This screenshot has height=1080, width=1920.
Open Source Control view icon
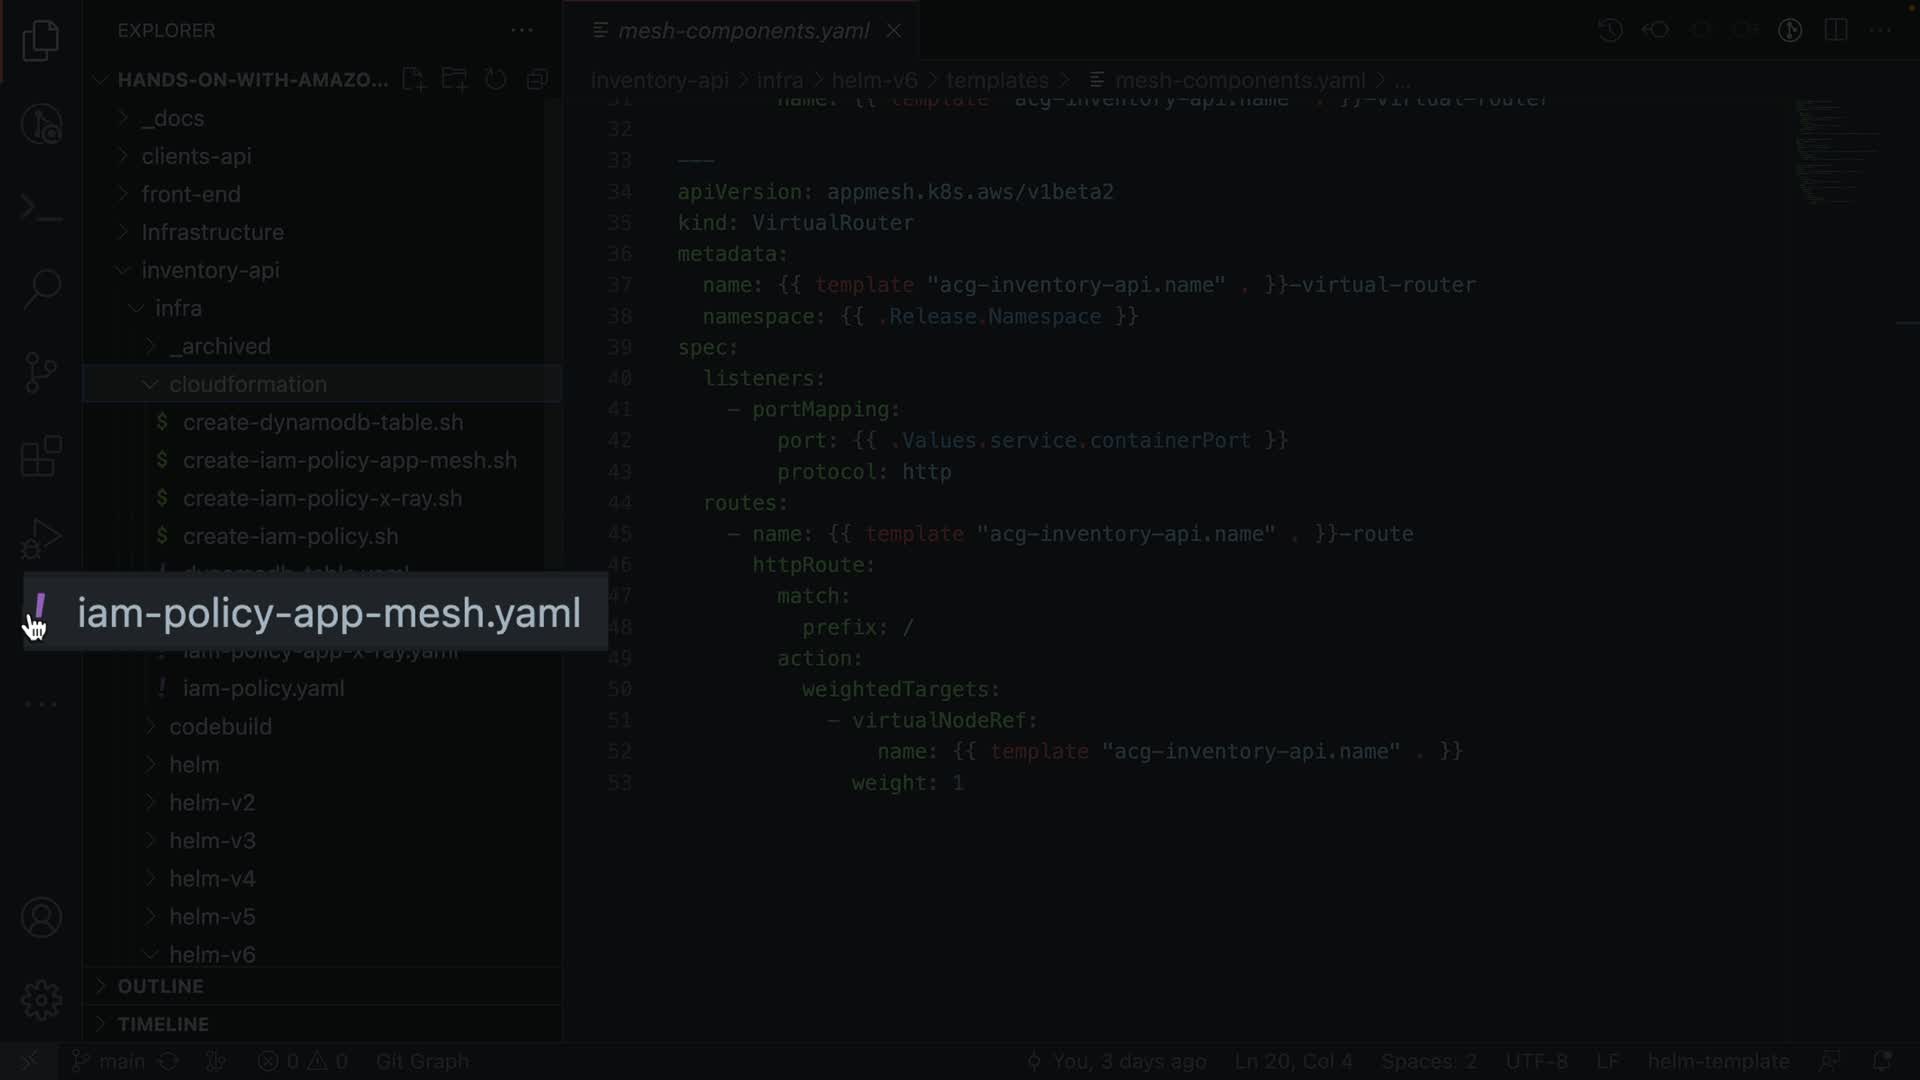[41, 373]
